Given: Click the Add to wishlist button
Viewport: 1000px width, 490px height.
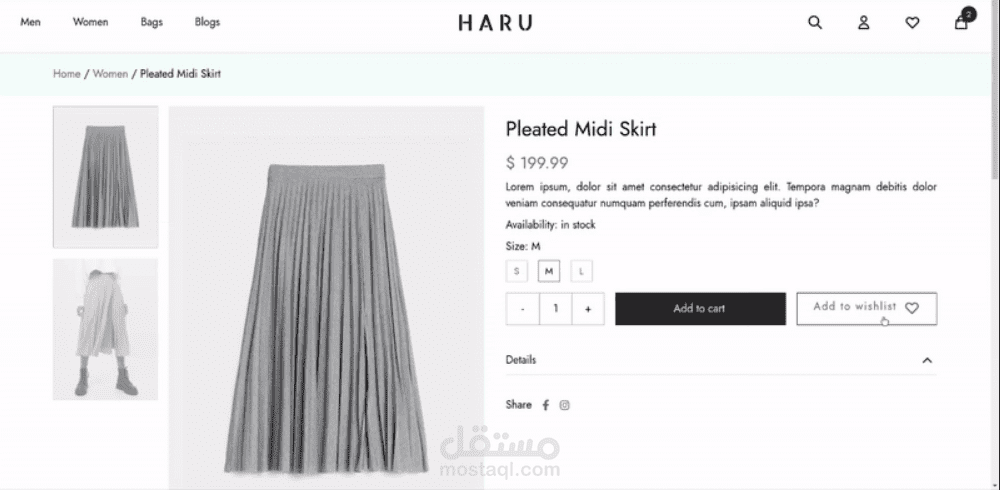Looking at the screenshot, I should pyautogui.click(x=867, y=309).
